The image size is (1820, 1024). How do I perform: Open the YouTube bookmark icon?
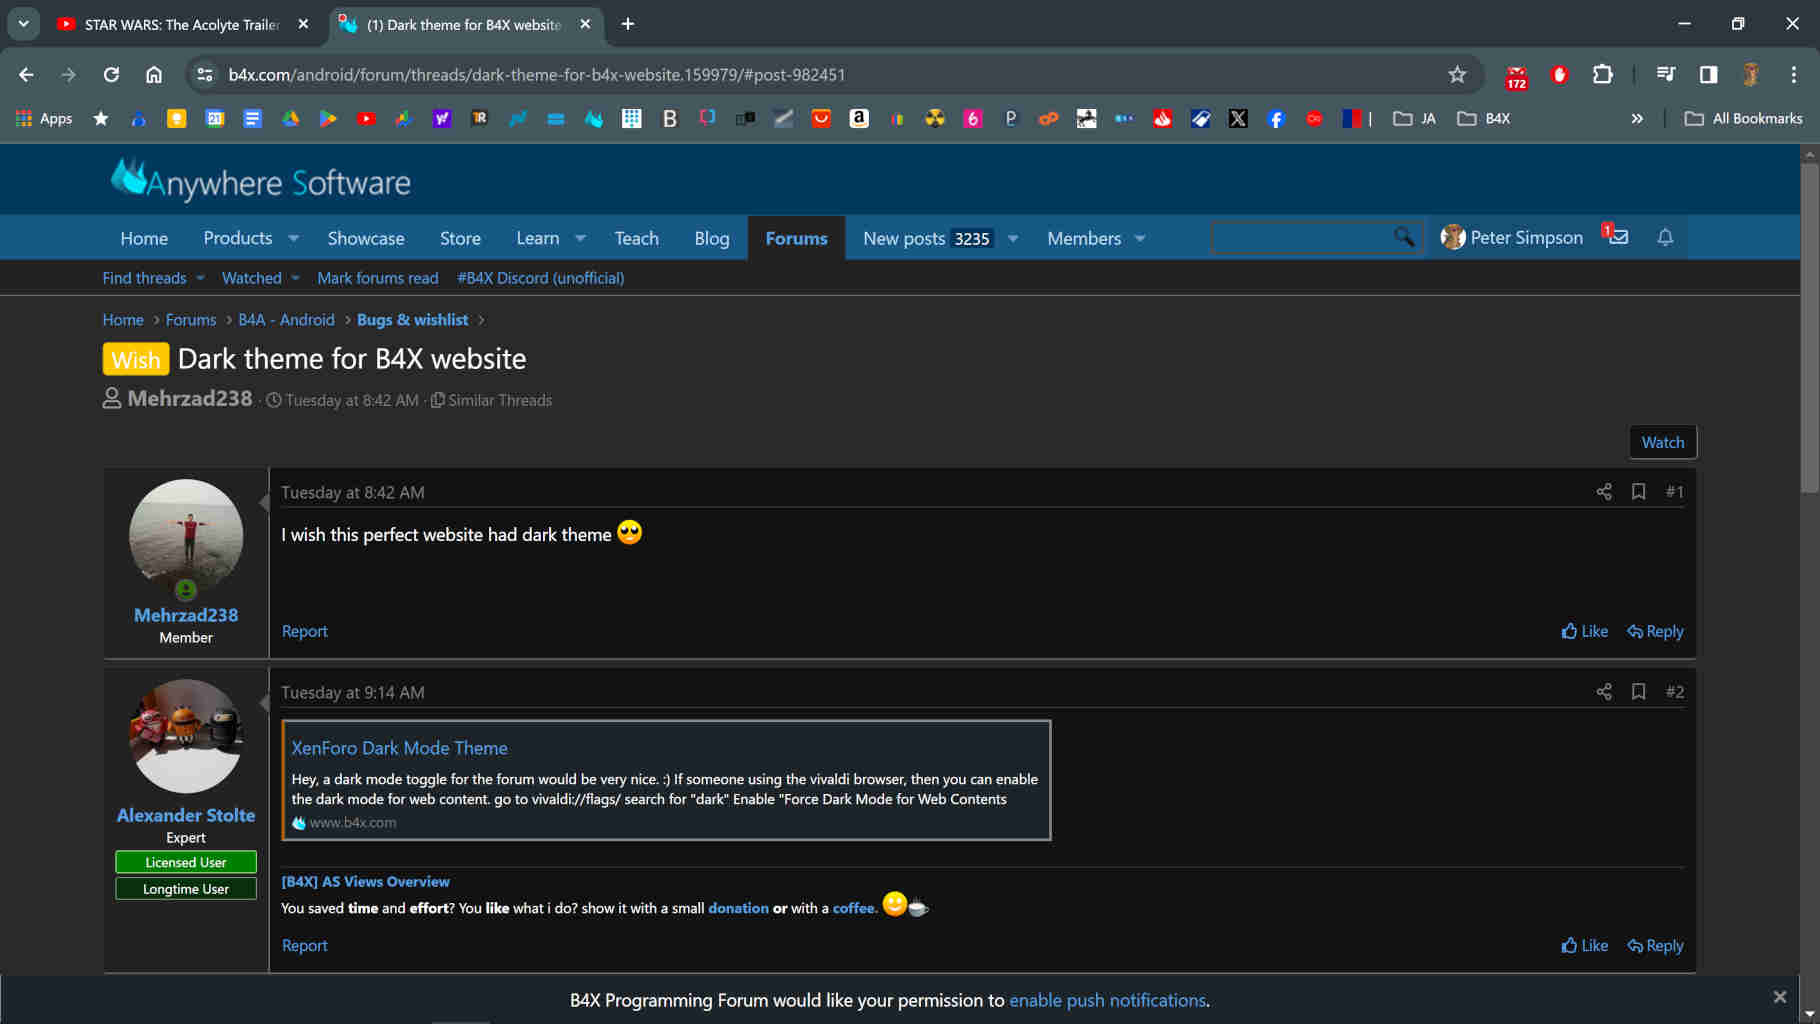coord(366,118)
